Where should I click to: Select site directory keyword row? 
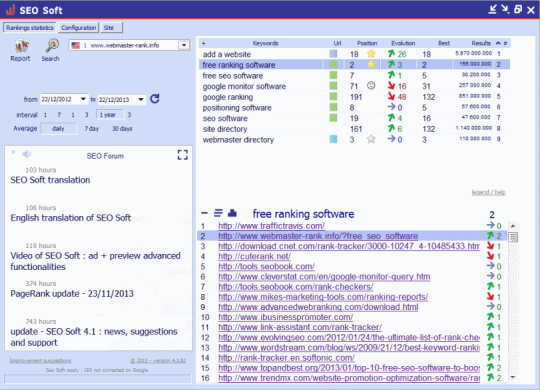354,129
